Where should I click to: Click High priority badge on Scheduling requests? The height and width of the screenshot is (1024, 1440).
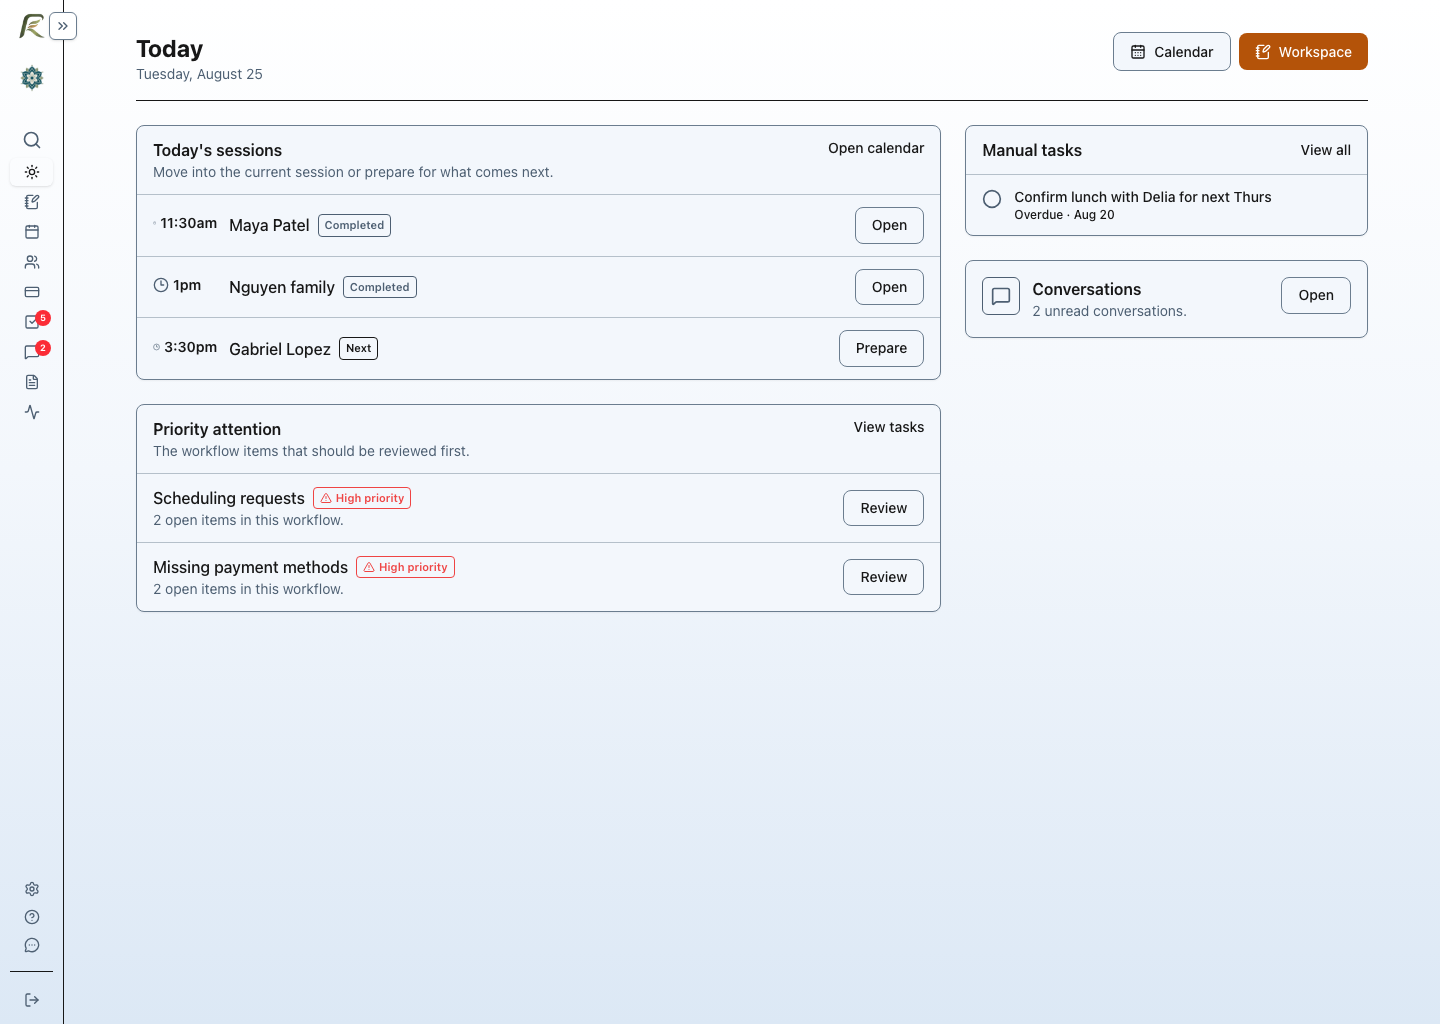(362, 498)
